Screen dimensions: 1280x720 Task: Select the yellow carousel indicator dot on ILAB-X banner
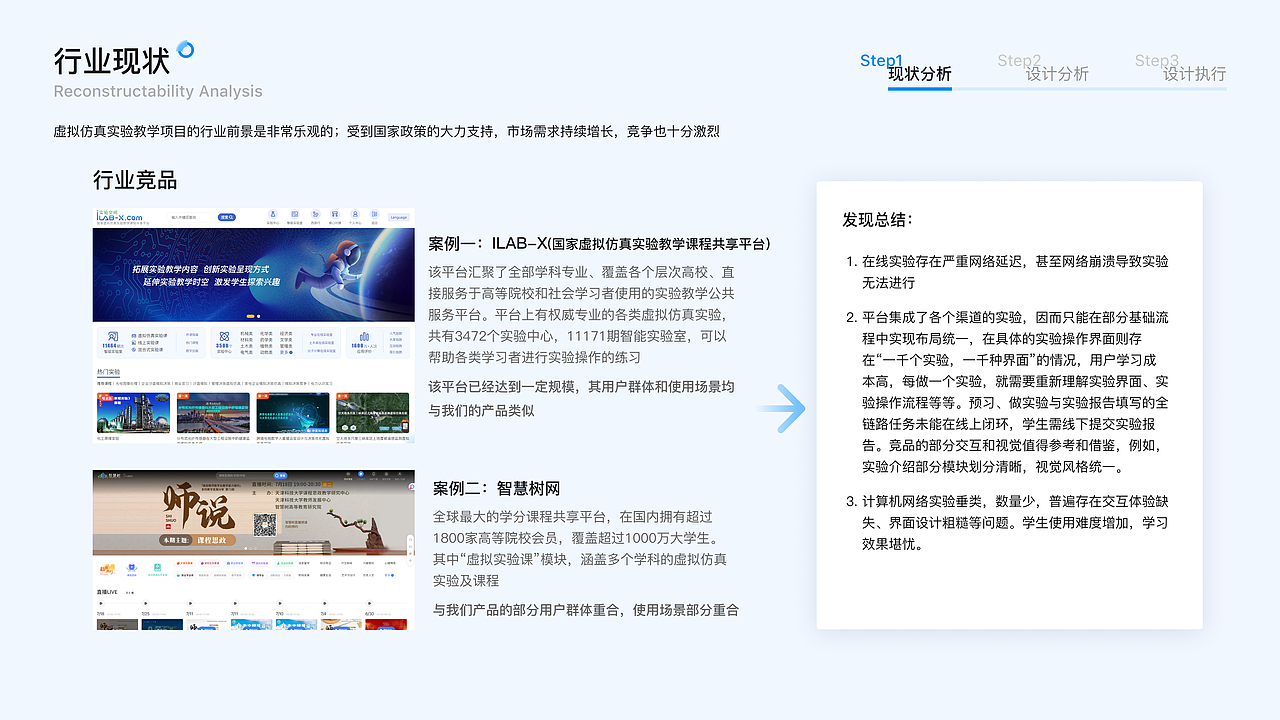pyautogui.click(x=250, y=316)
